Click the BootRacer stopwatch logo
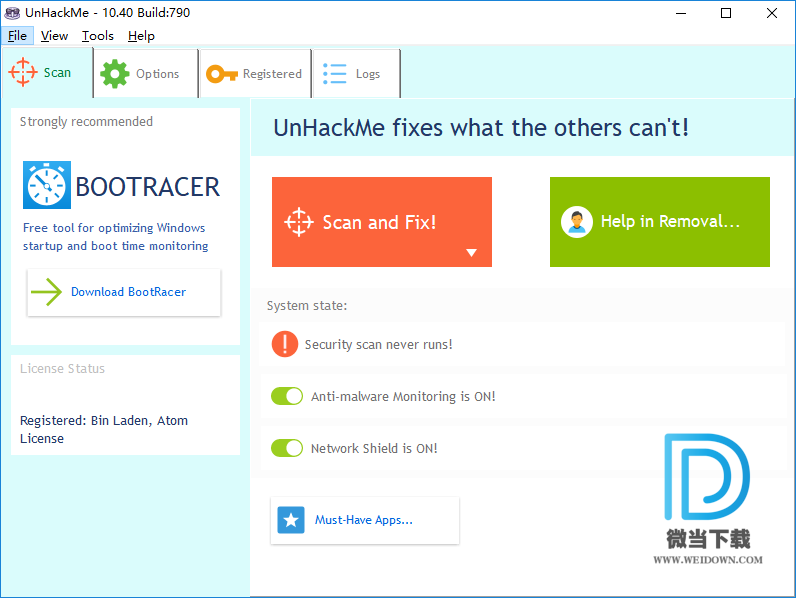The width and height of the screenshot is (796, 598). point(46,186)
